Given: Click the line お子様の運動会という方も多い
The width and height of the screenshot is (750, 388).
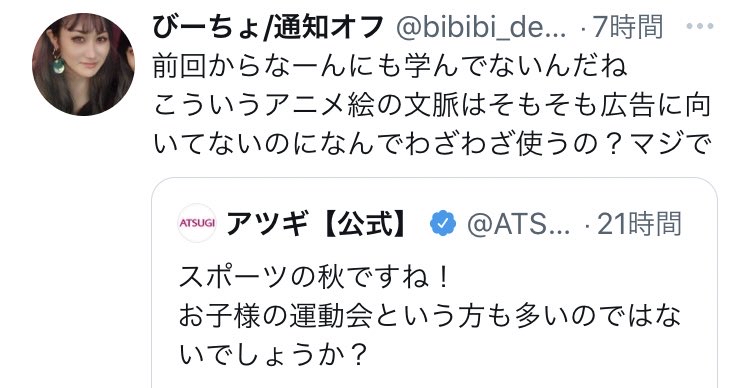Looking at the screenshot, I should click(x=430, y=316).
